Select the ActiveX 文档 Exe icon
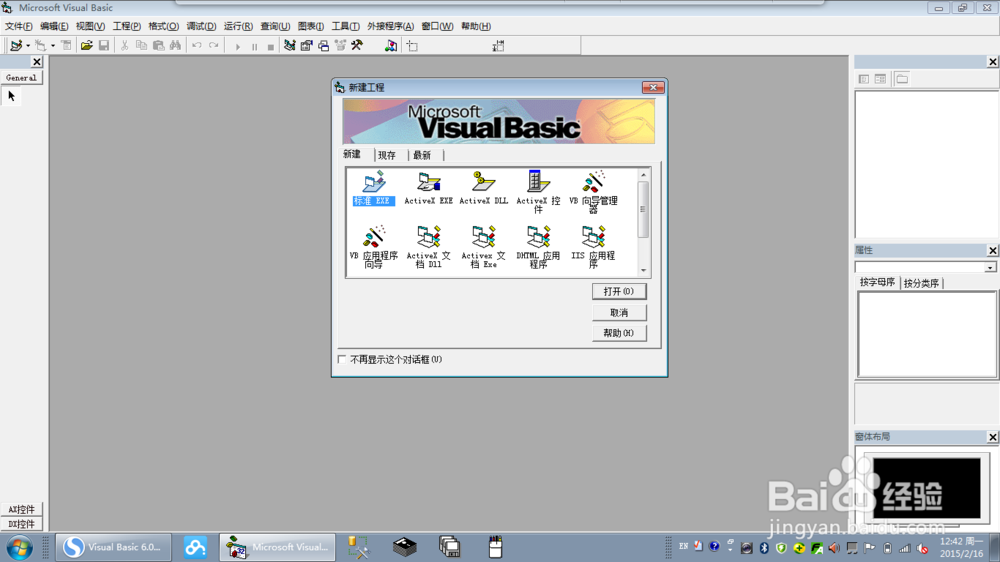Viewport: 1000px width, 562px height. (x=483, y=246)
